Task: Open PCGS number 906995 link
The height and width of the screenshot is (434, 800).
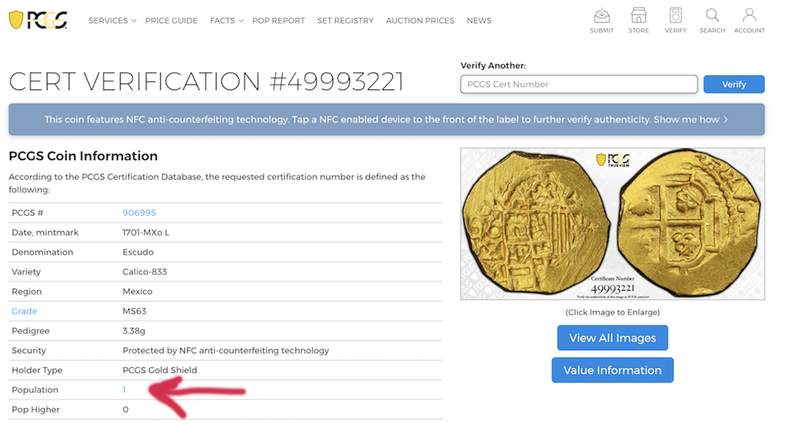Action: pos(139,213)
